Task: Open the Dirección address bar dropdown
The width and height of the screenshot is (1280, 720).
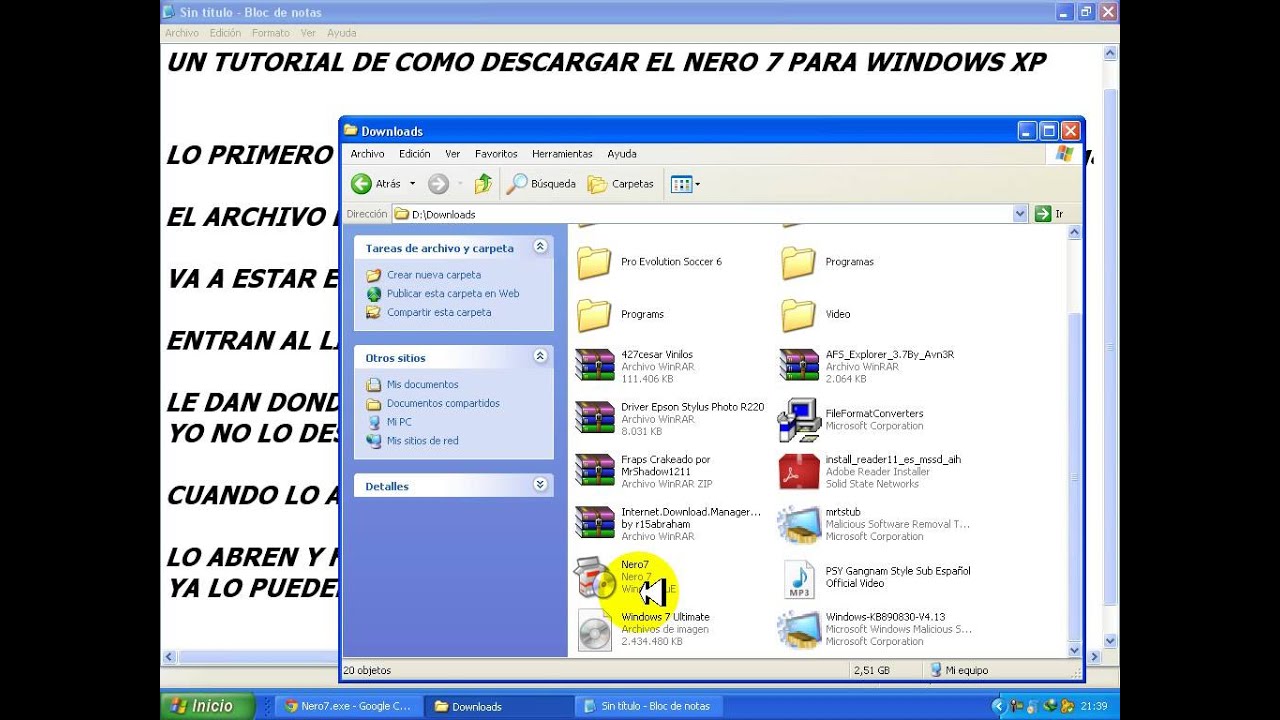Action: pos(1020,214)
